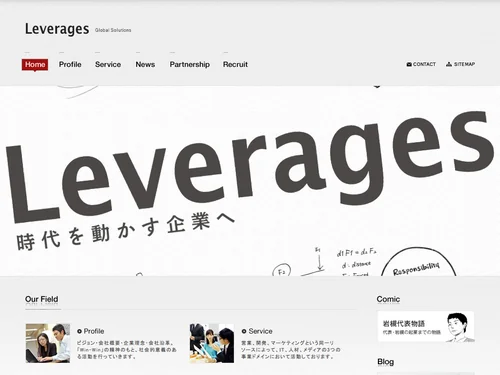The image size is (500, 375).
Task: Select the News navigation item
Action: [145, 64]
